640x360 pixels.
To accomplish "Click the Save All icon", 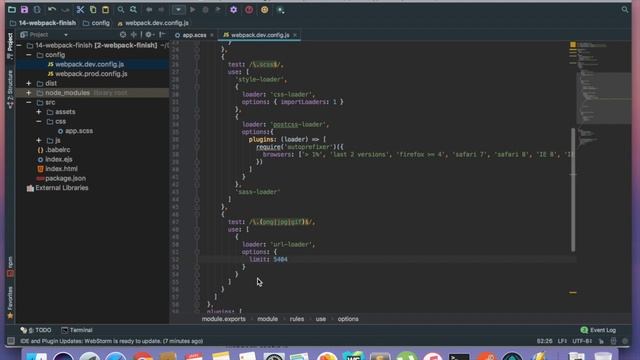I will 24,9.
